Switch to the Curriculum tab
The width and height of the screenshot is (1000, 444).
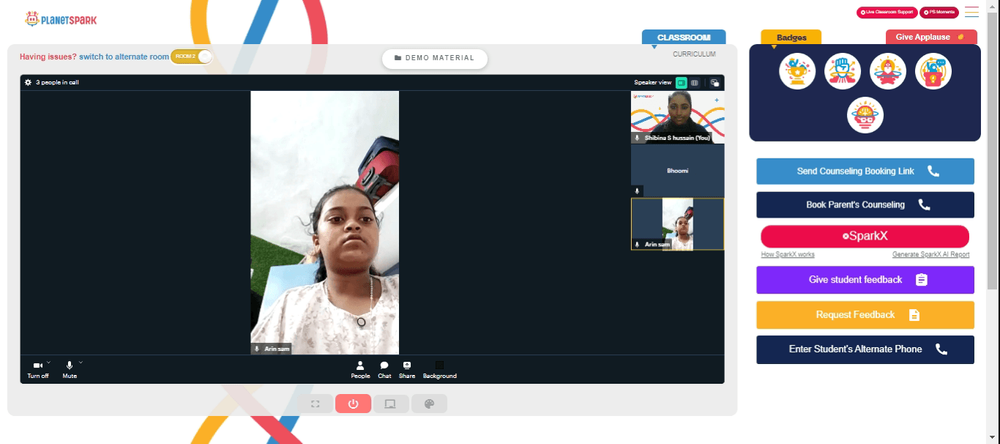[x=694, y=54]
